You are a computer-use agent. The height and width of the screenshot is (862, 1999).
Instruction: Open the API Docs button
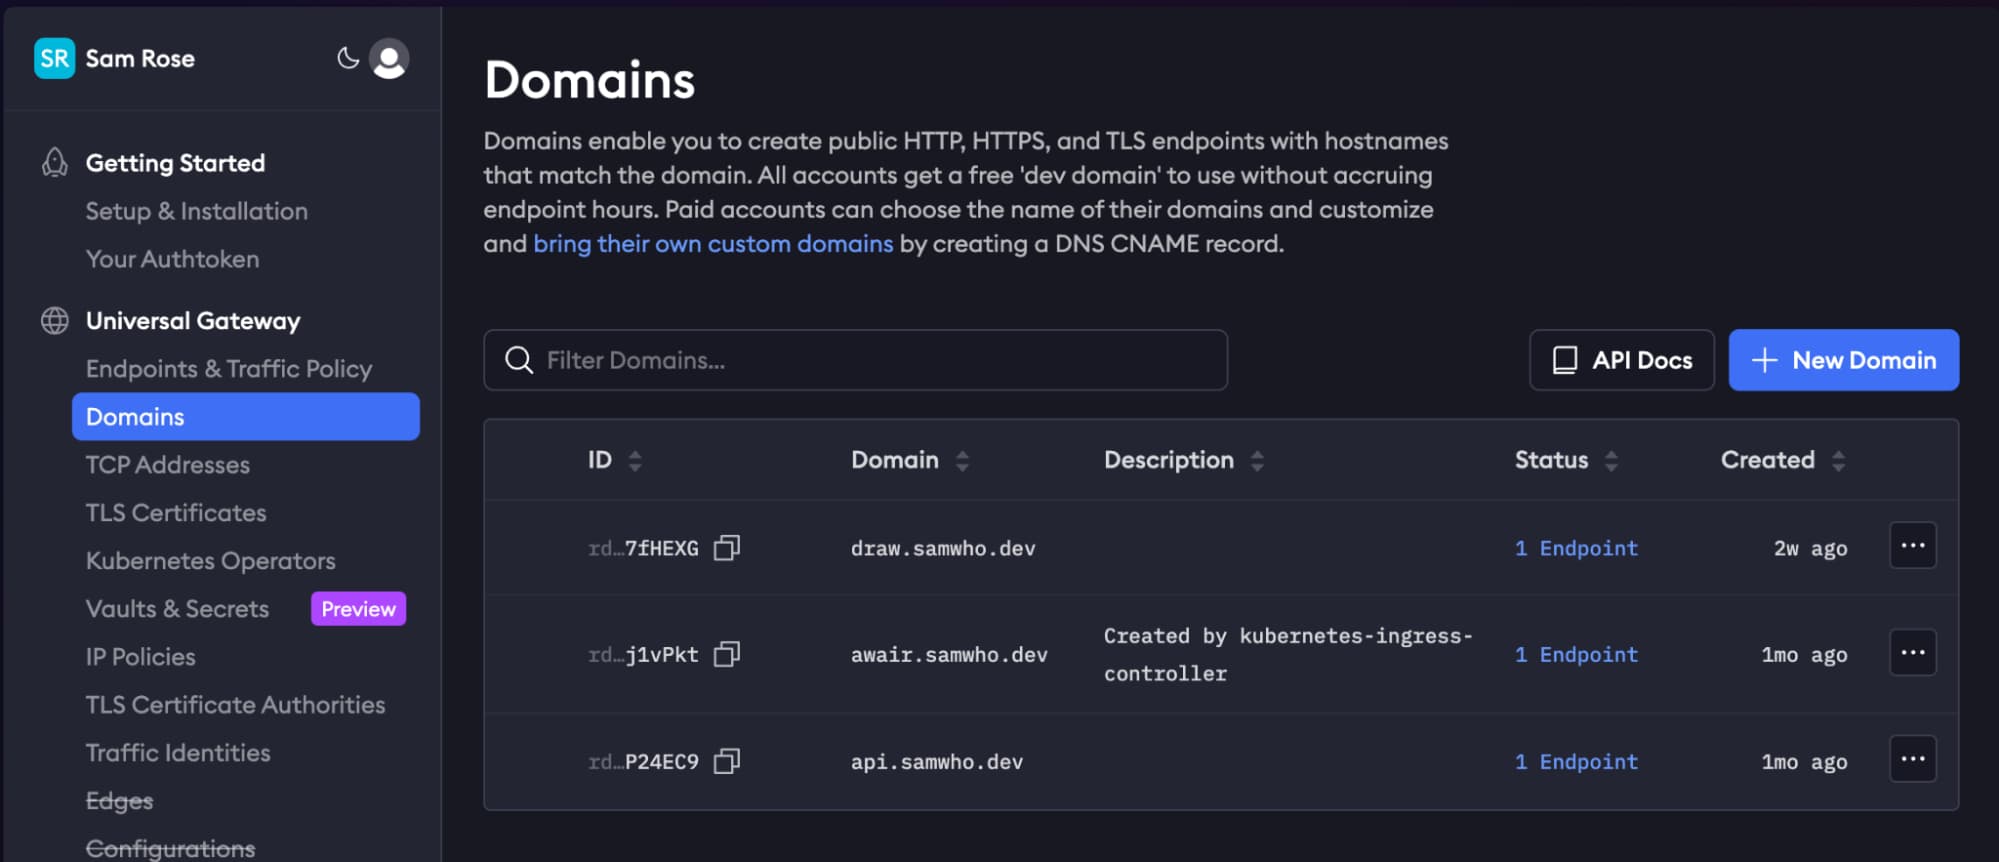point(1621,360)
